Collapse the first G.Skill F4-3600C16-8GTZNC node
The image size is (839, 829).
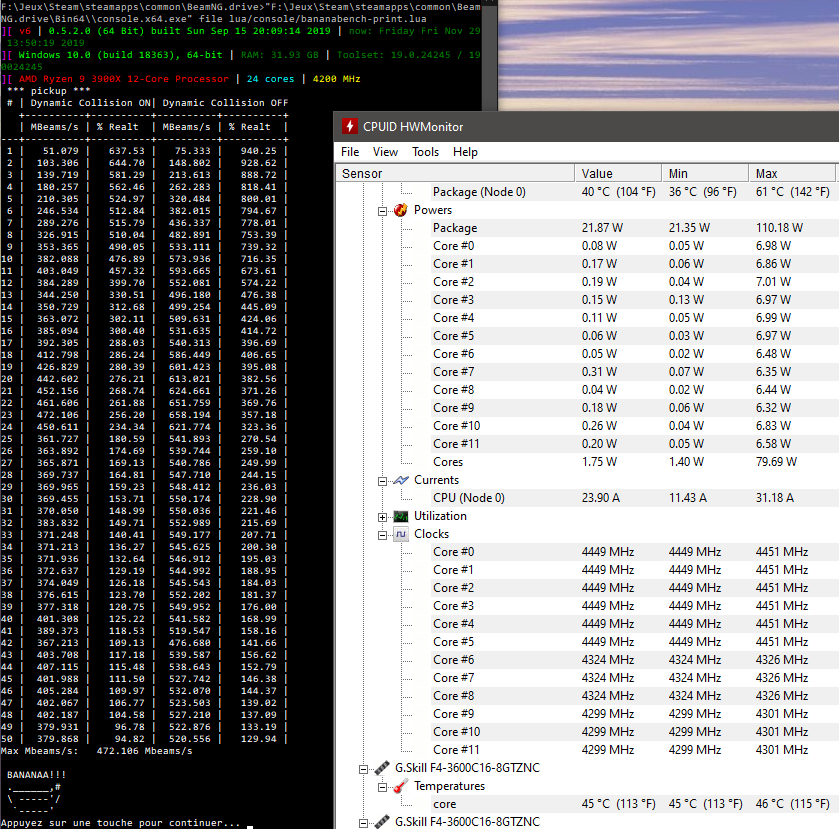tap(363, 769)
